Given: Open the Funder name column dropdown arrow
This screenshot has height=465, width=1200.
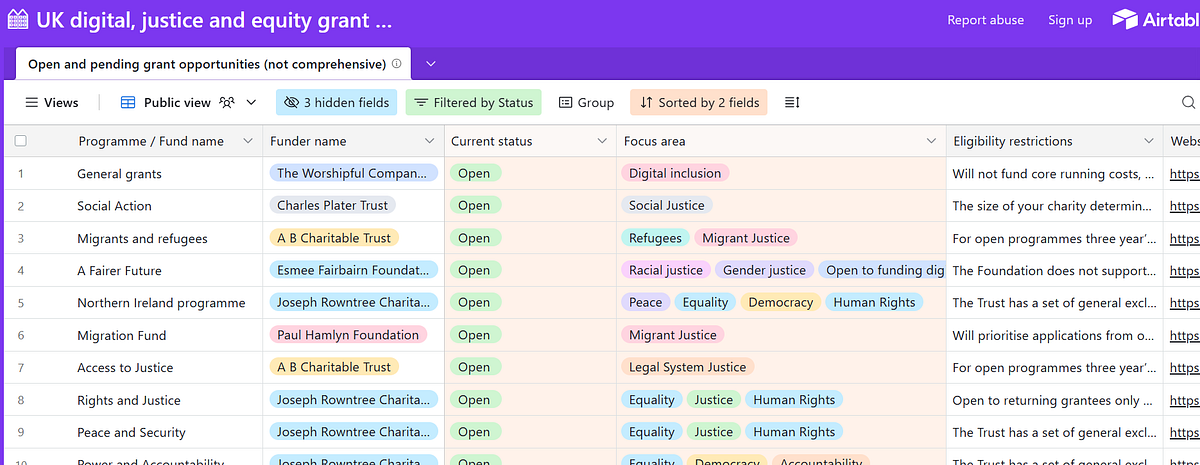Looking at the screenshot, I should pyautogui.click(x=430, y=141).
